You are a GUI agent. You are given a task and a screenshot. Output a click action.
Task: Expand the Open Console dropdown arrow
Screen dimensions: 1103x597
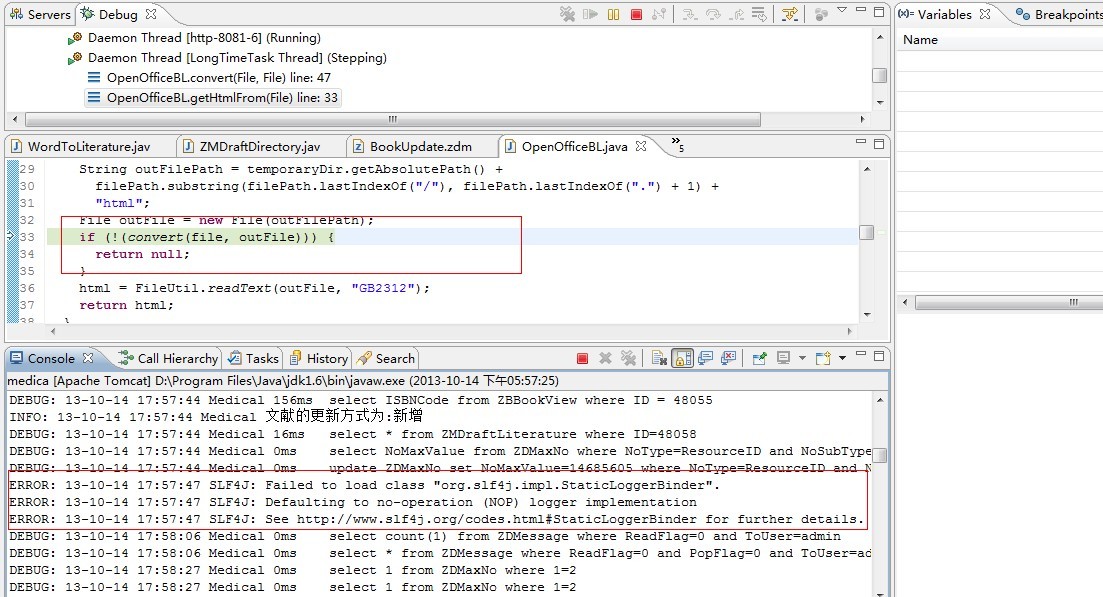842,358
